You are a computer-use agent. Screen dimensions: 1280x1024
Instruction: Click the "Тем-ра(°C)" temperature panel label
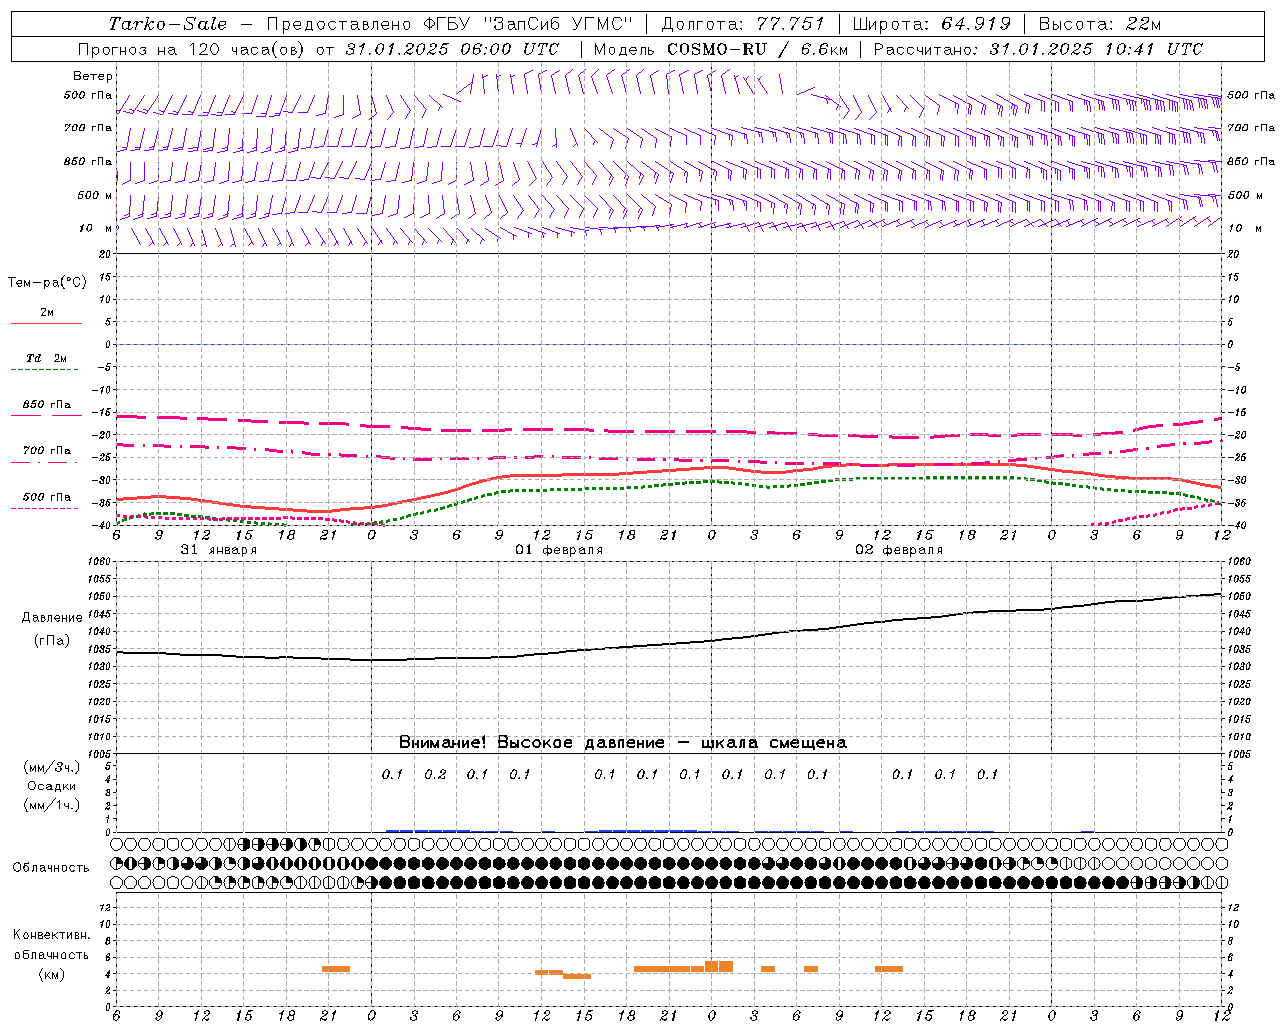click(x=47, y=283)
